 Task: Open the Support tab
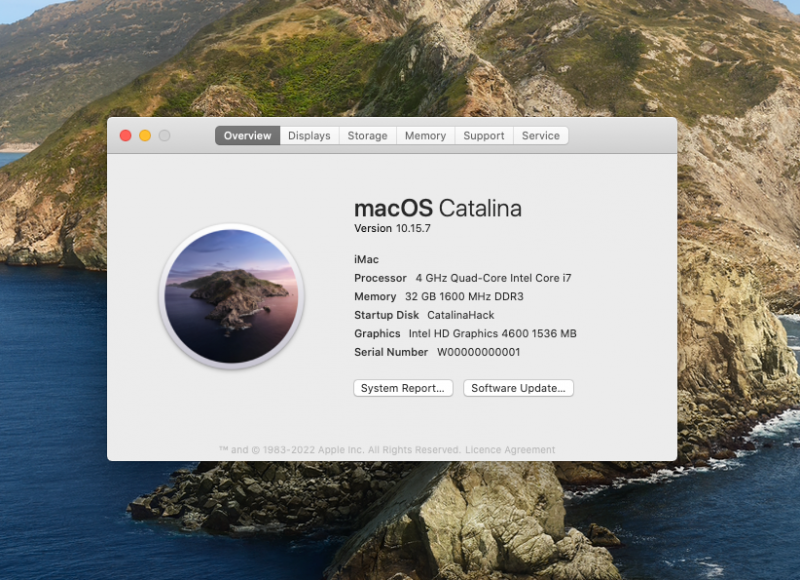[x=484, y=136]
